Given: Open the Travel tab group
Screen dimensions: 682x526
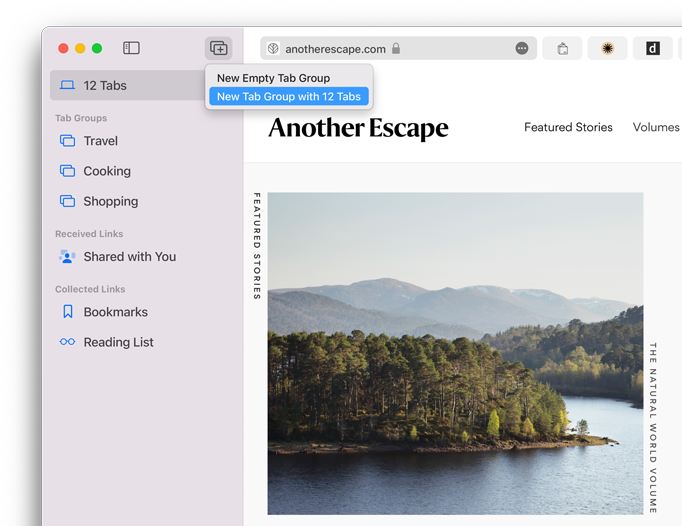Looking at the screenshot, I should (100, 141).
